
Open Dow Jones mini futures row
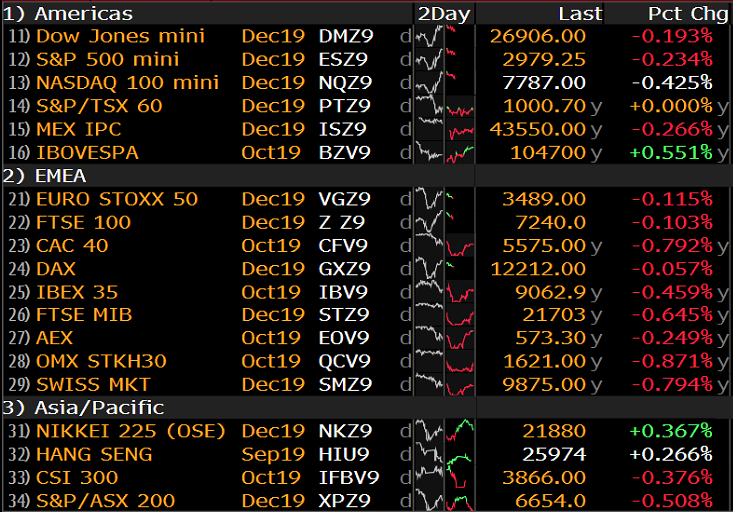click(x=366, y=36)
